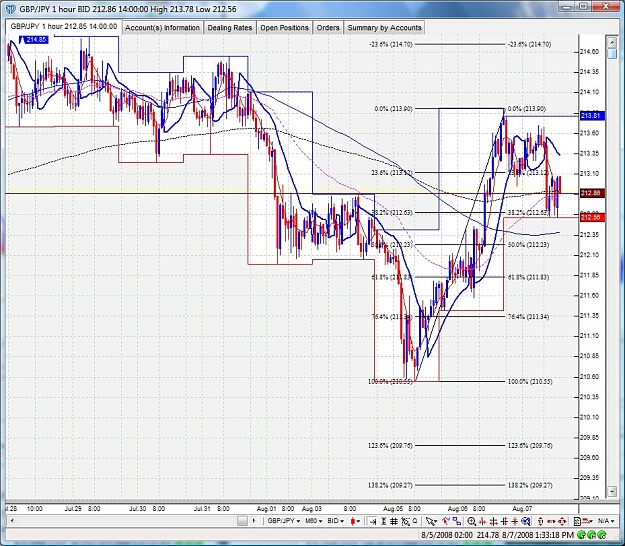Click the red 212.56 price marker
Screen dimensions: 625x546
593,217
